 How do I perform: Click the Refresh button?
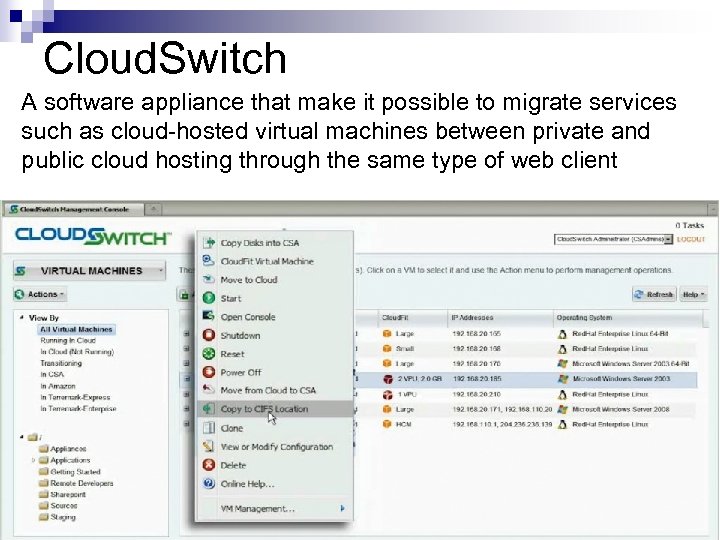tap(654, 294)
